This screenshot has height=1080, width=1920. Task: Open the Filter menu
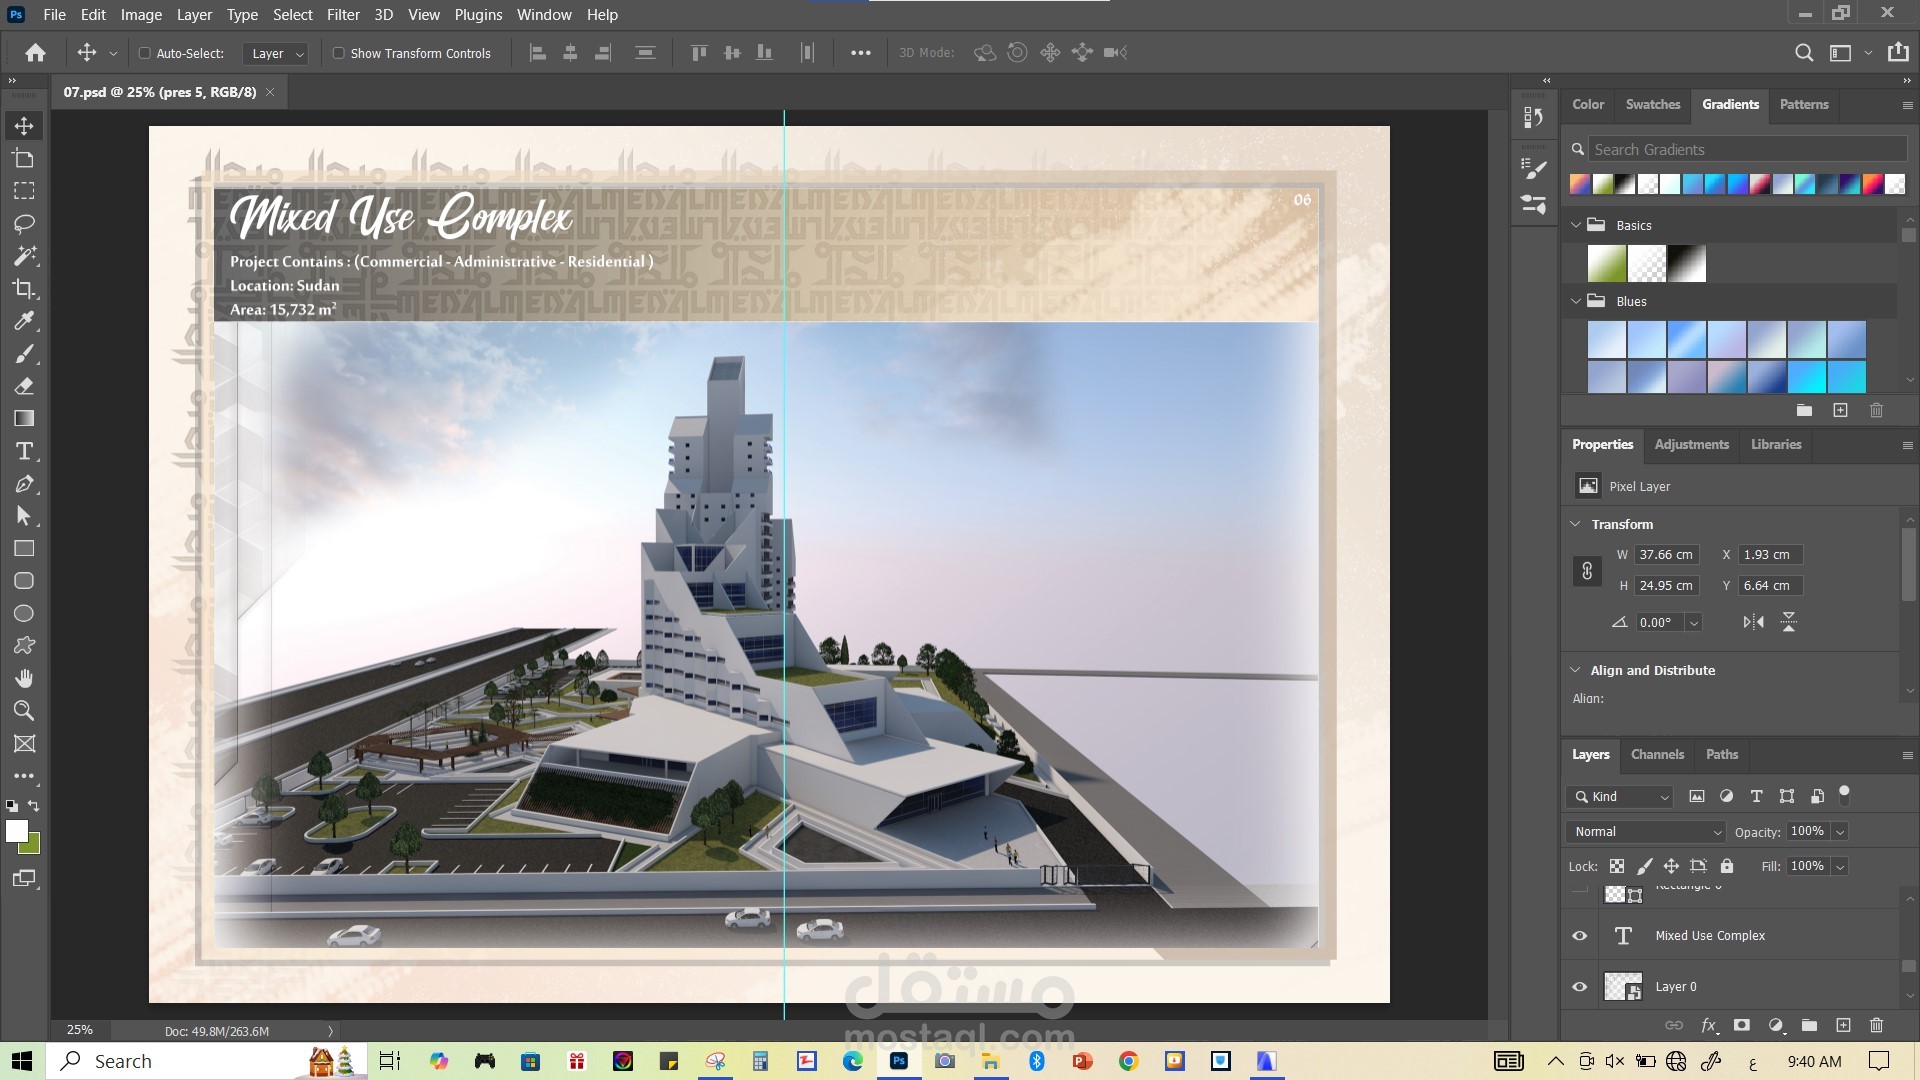click(343, 15)
